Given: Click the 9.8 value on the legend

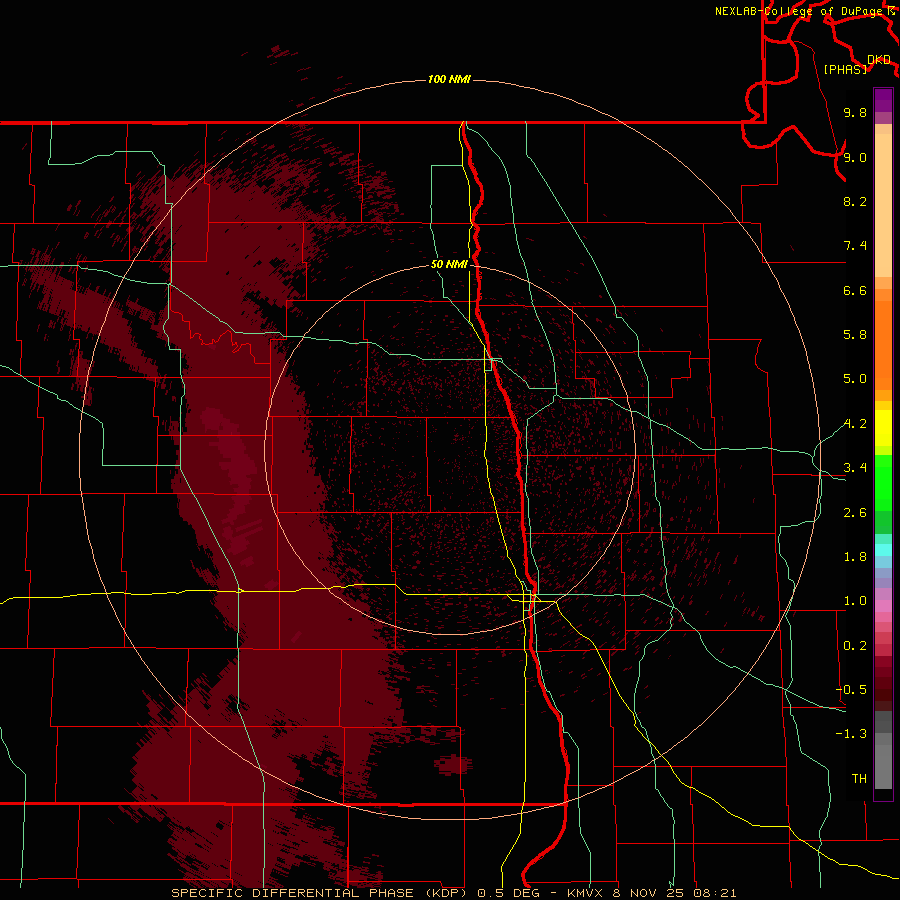Looking at the screenshot, I should [x=855, y=112].
